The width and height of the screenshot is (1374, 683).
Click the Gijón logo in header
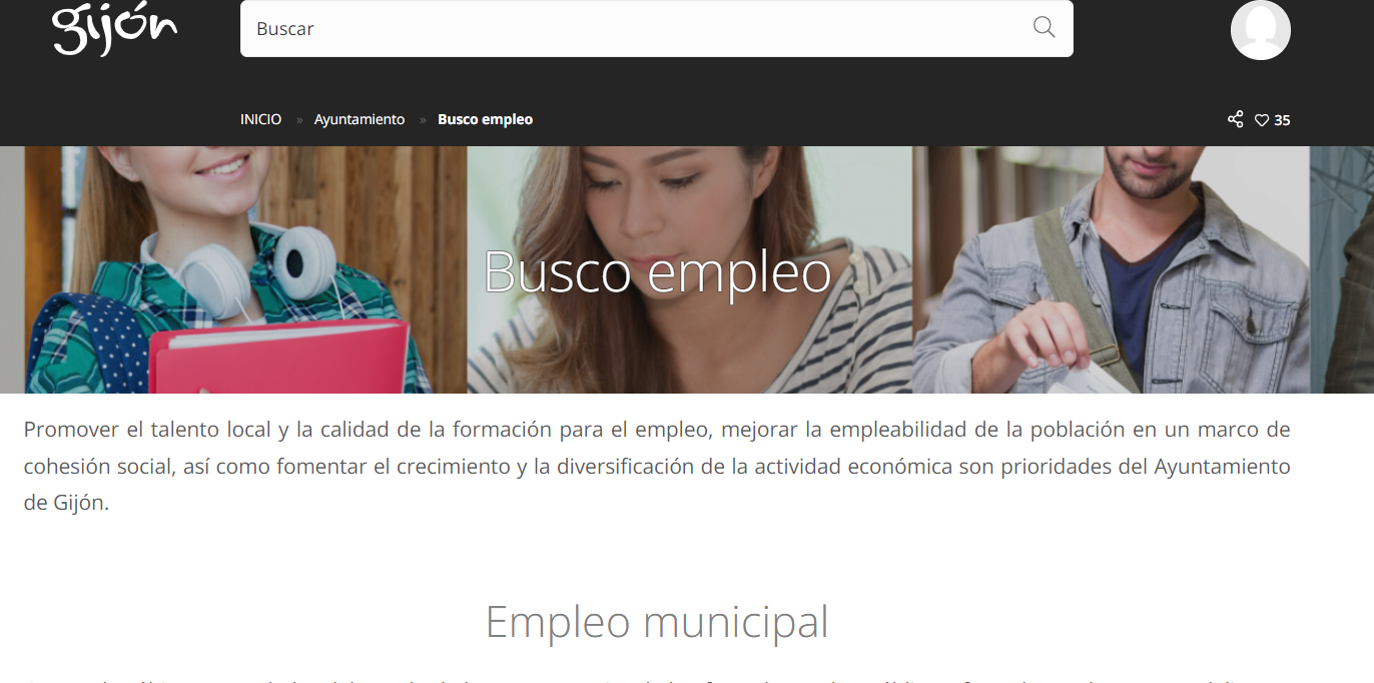115,29
